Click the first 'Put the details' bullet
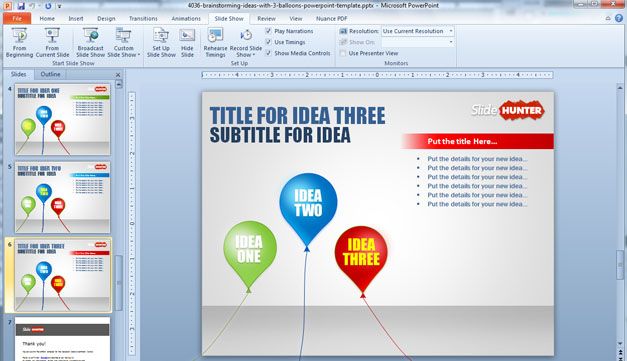 click(477, 159)
